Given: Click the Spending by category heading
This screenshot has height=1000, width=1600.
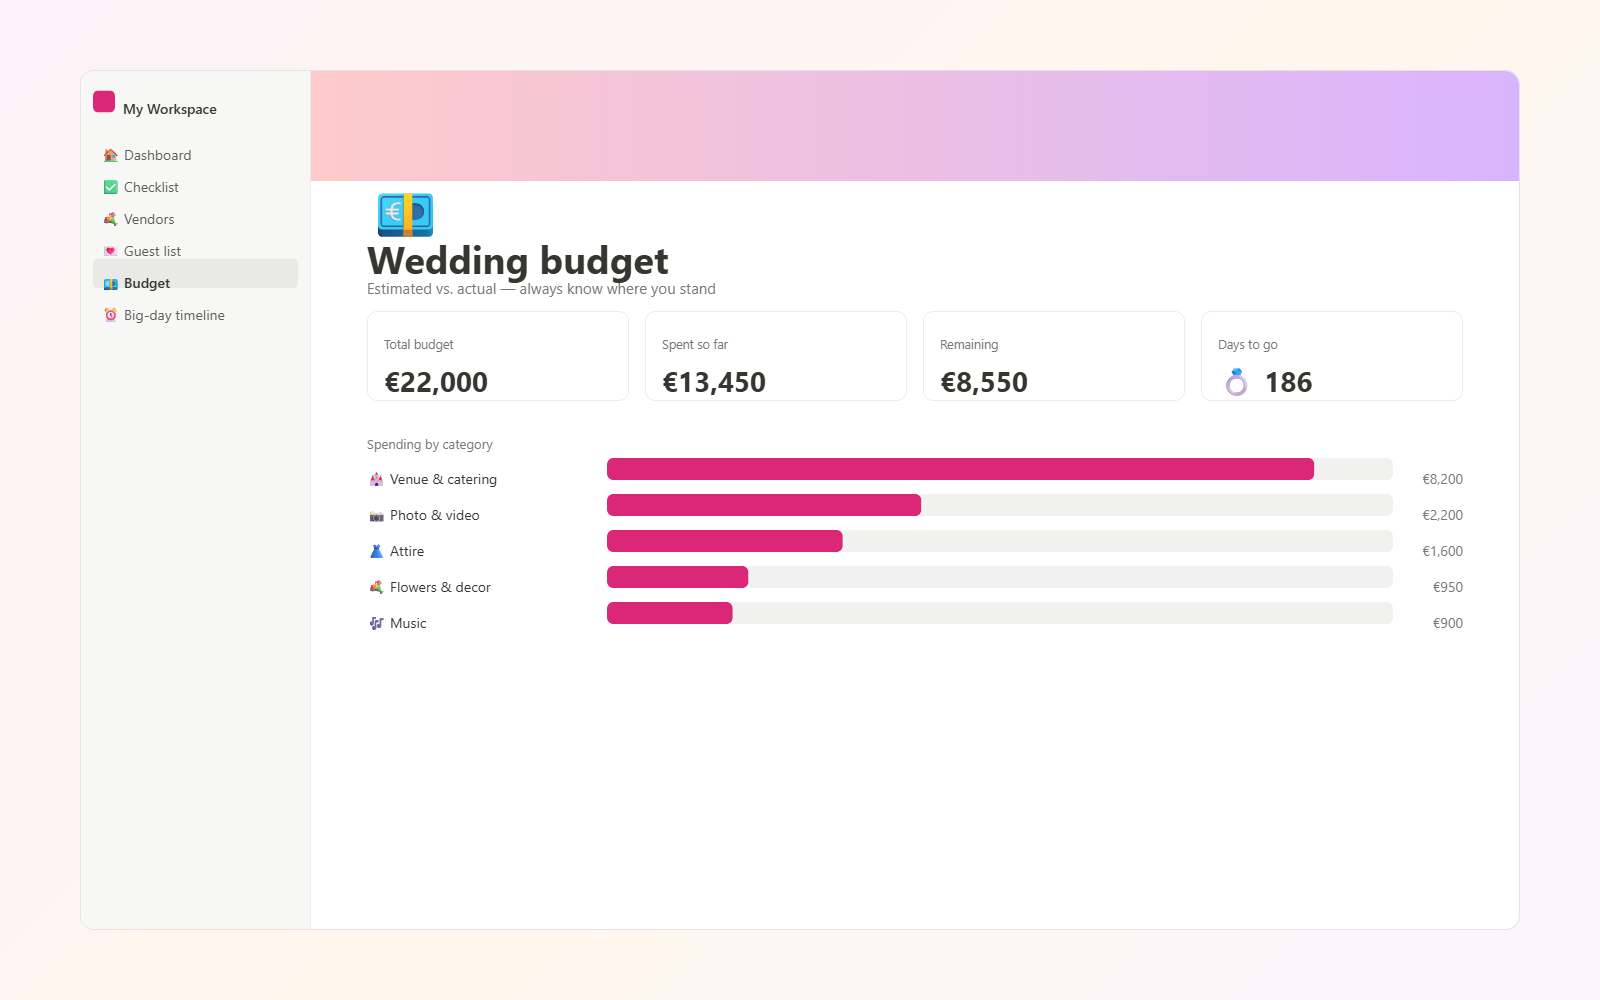Looking at the screenshot, I should (x=430, y=445).
